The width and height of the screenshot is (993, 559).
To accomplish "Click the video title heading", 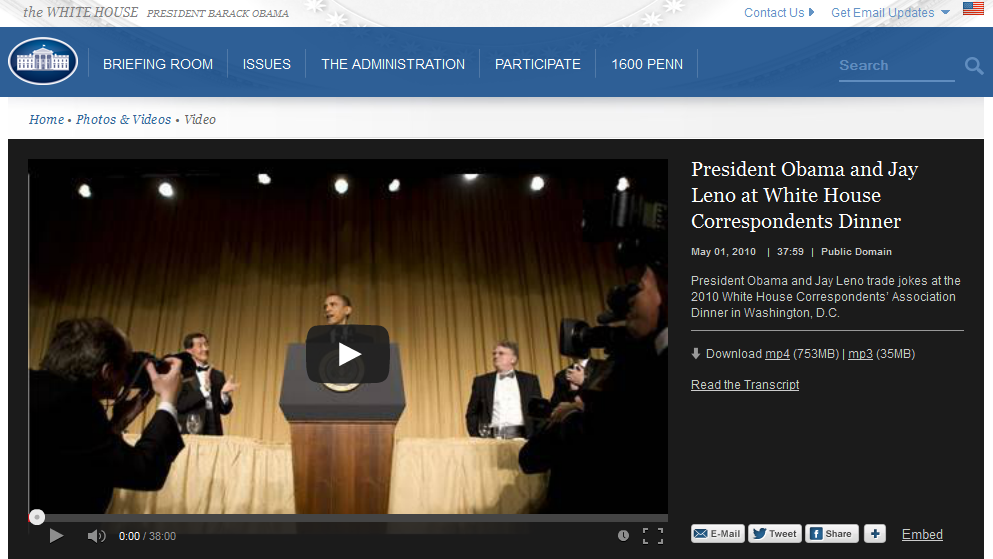I will click(804, 195).
